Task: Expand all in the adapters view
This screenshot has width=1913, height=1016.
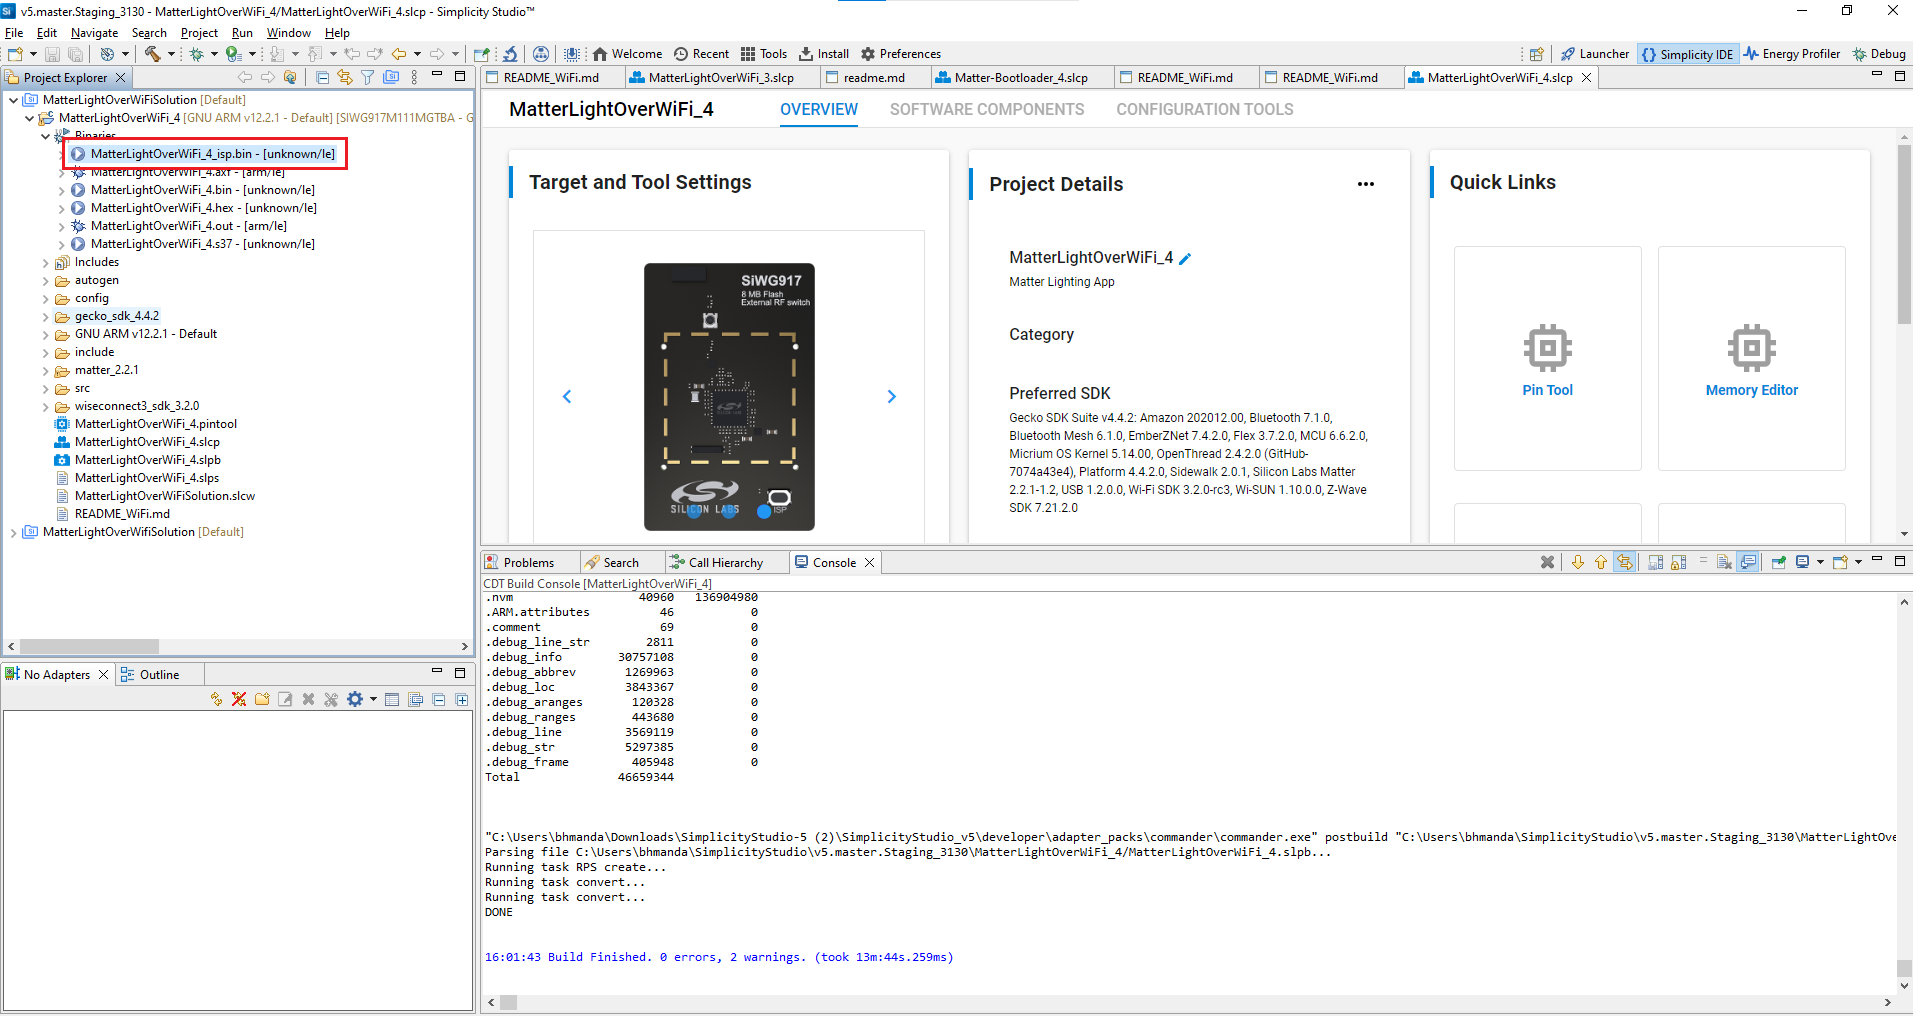Action: (x=462, y=699)
